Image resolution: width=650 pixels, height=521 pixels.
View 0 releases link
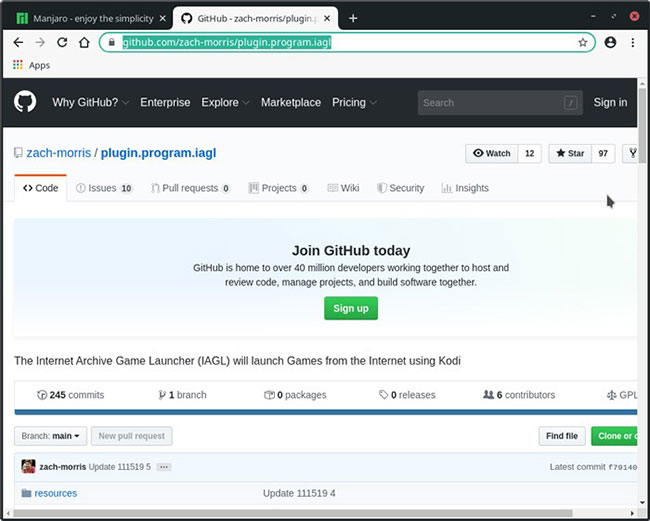click(407, 395)
